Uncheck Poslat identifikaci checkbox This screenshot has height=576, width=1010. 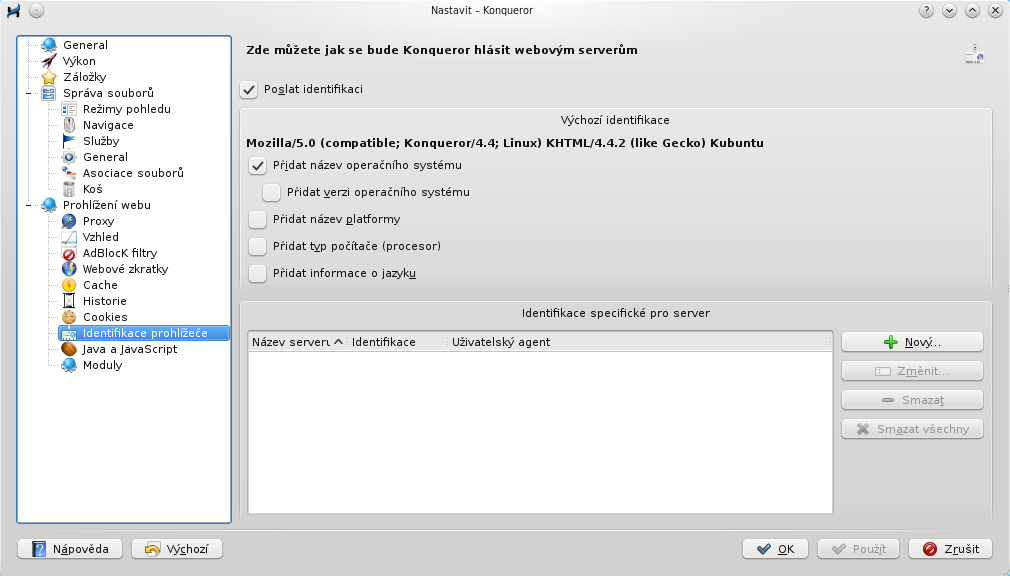[x=249, y=90]
